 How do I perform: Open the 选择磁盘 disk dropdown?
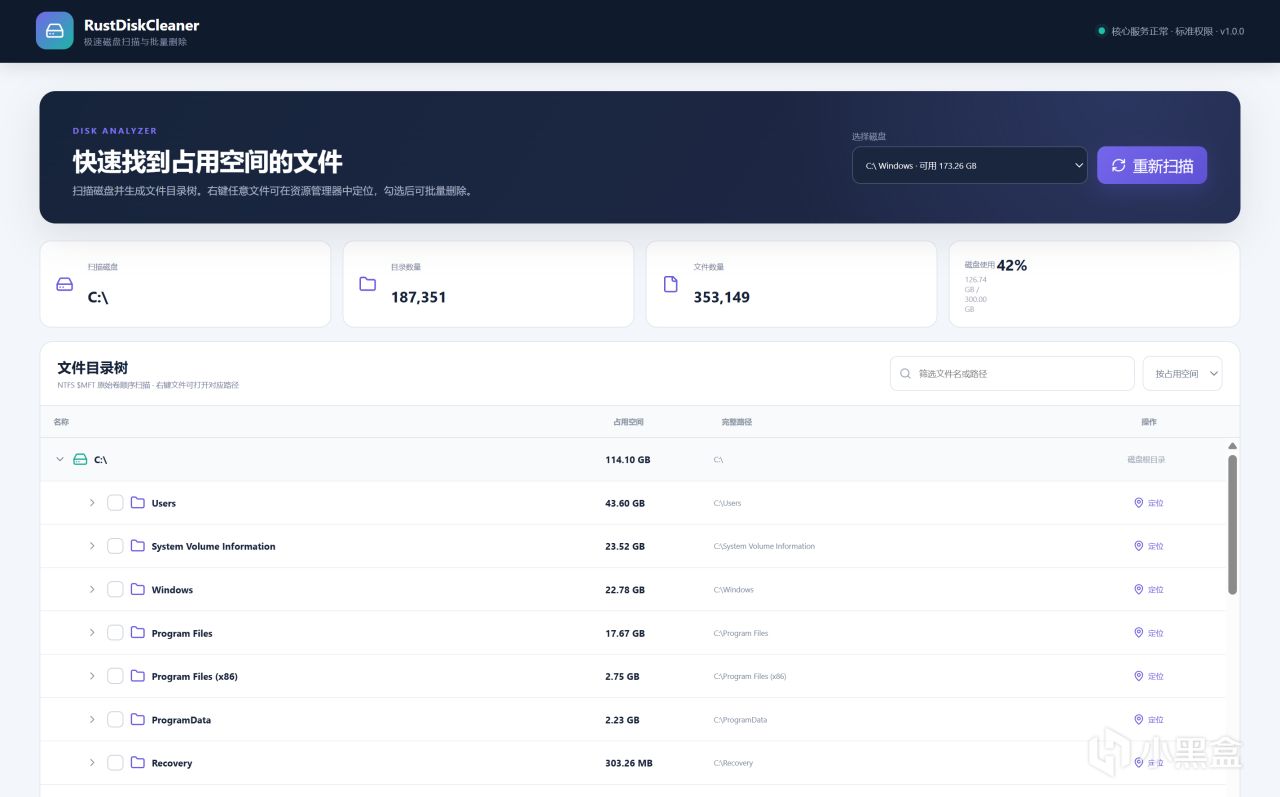(969, 165)
